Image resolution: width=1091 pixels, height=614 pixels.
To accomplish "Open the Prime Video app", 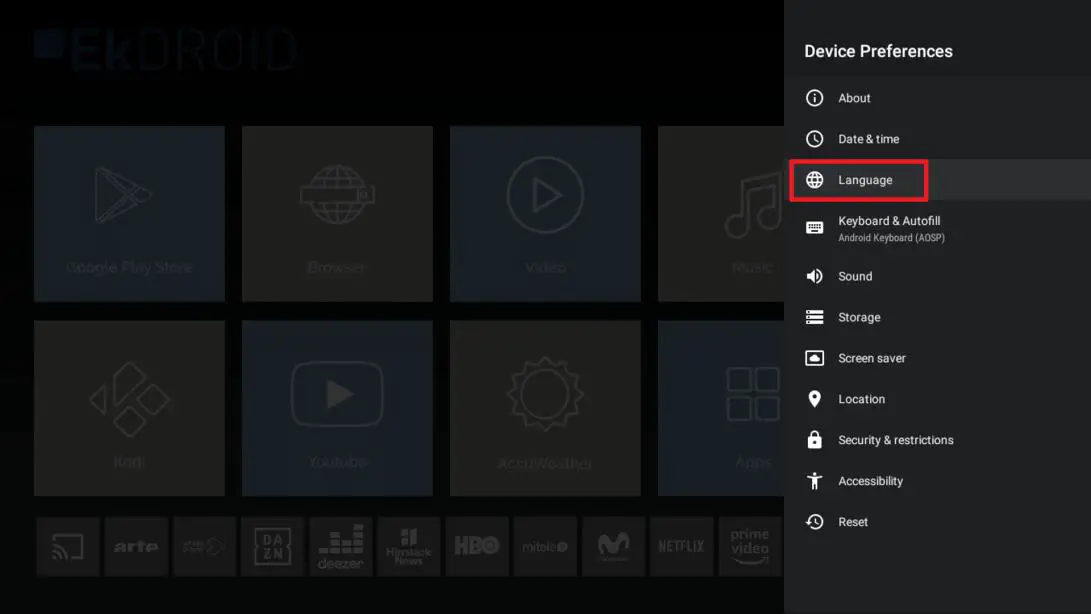I will pyautogui.click(x=749, y=546).
